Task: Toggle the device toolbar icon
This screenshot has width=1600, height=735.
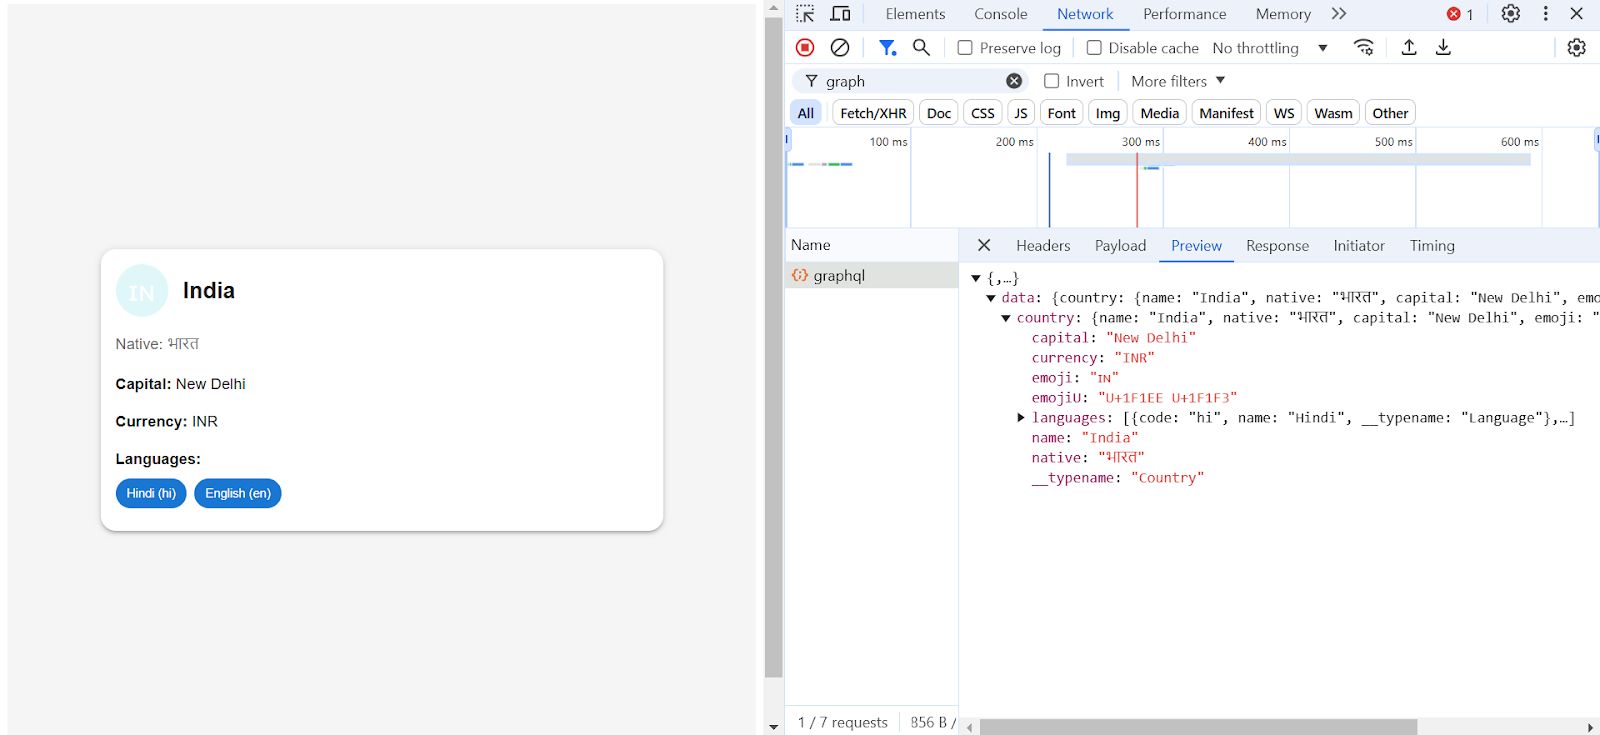Action: point(841,14)
